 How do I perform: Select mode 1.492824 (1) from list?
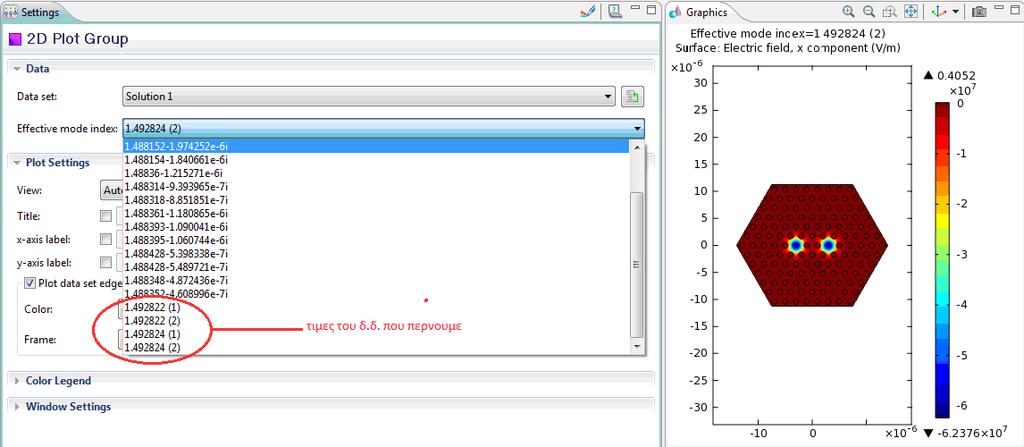[376, 335]
